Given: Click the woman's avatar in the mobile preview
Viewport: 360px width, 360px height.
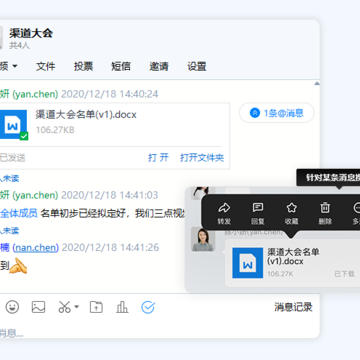Looking at the screenshot, I should coord(203,239).
